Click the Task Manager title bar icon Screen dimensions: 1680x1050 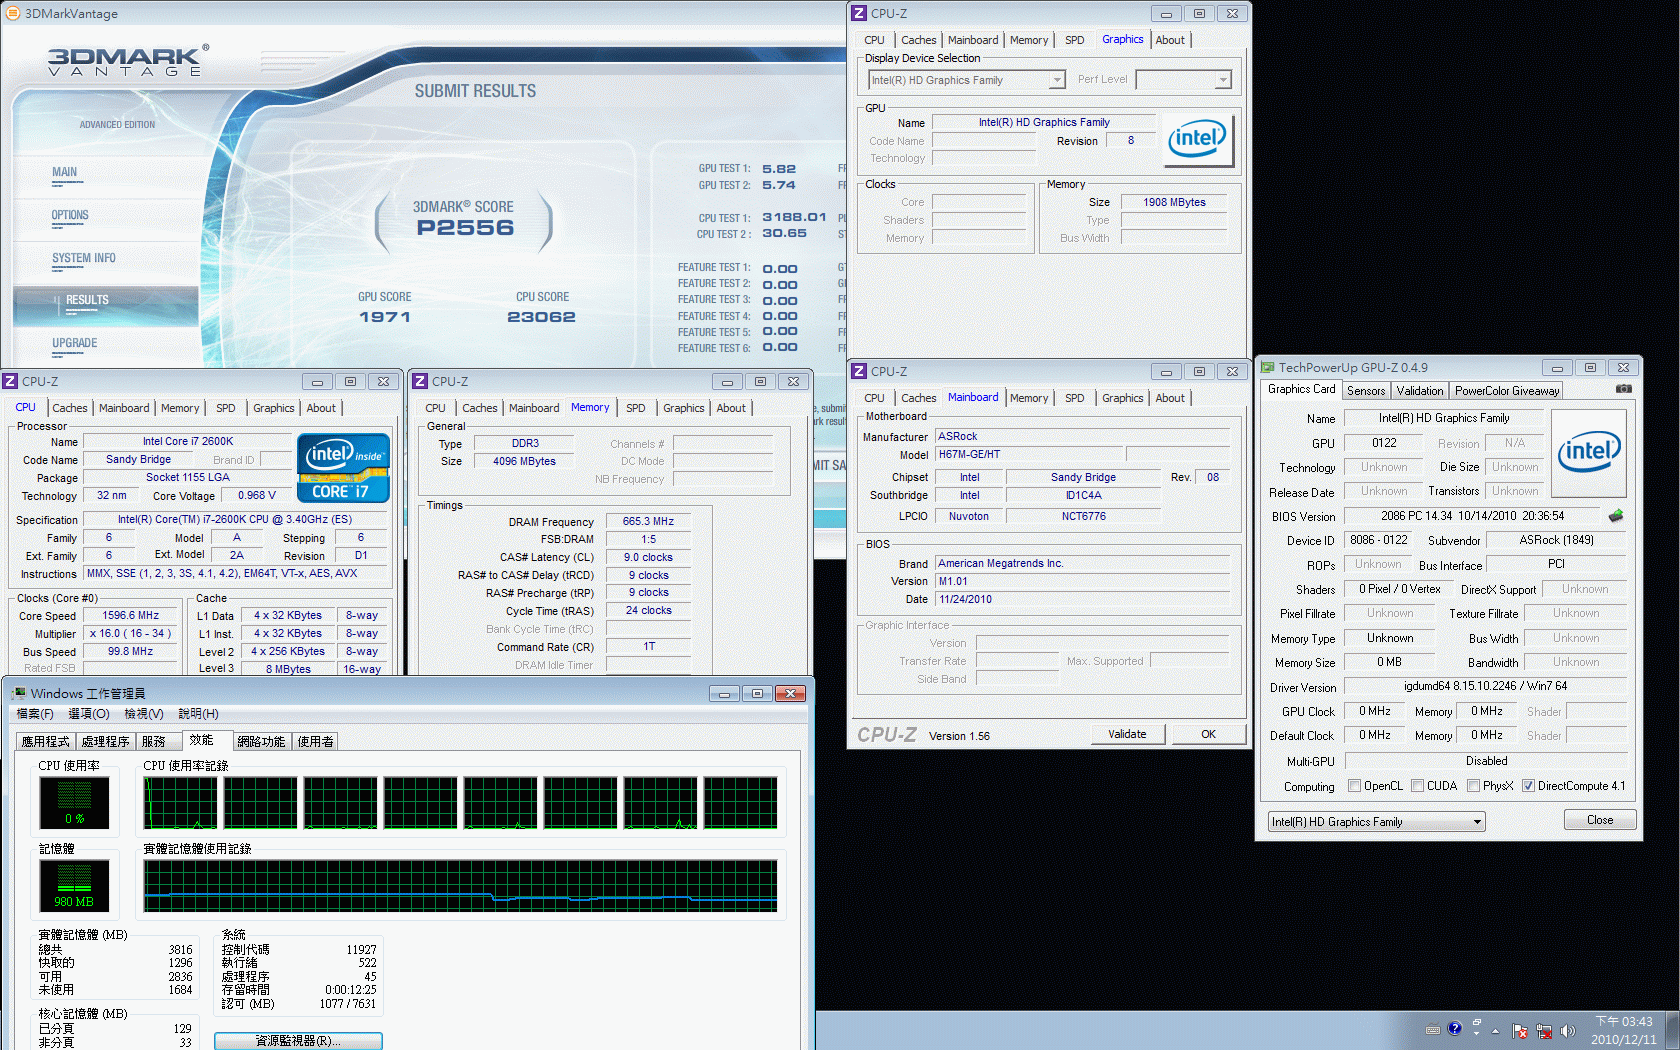pyautogui.click(x=18, y=693)
